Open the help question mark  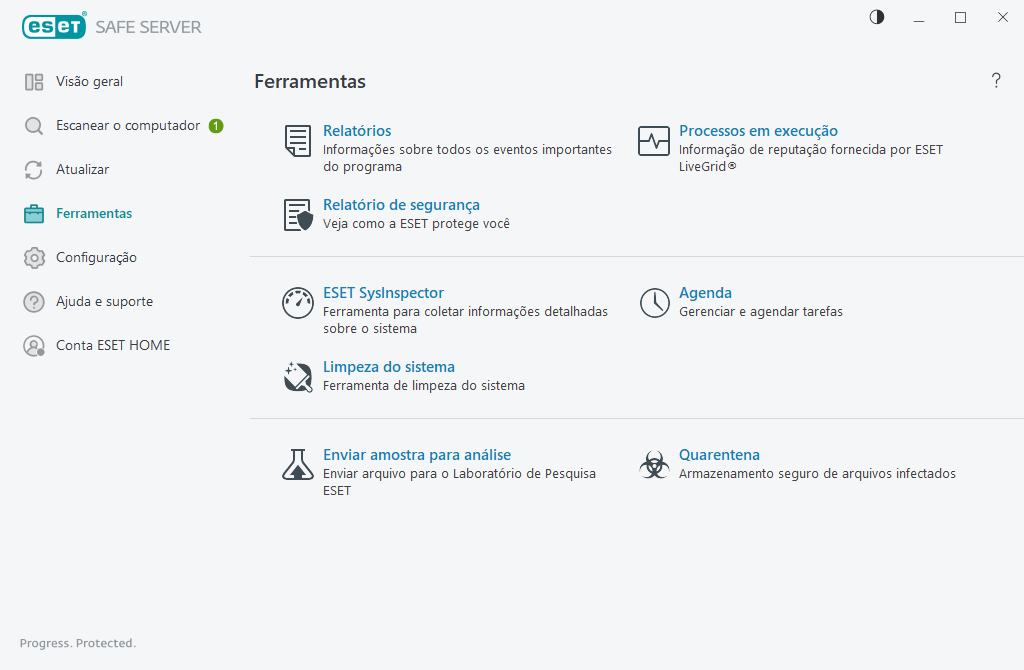[996, 81]
